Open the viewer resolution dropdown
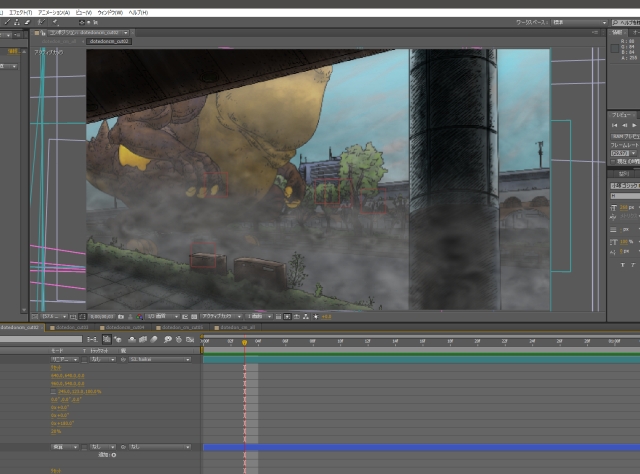Image resolution: width=640 pixels, height=474 pixels. tap(159, 316)
